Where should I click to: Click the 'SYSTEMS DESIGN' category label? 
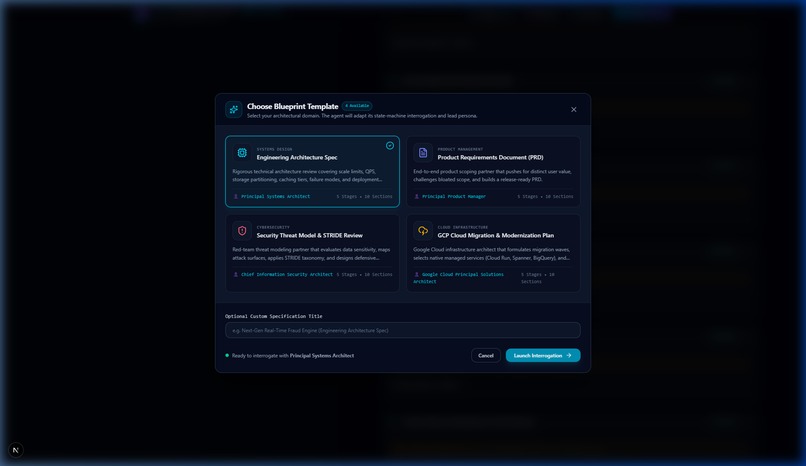pyautogui.click(x=274, y=150)
